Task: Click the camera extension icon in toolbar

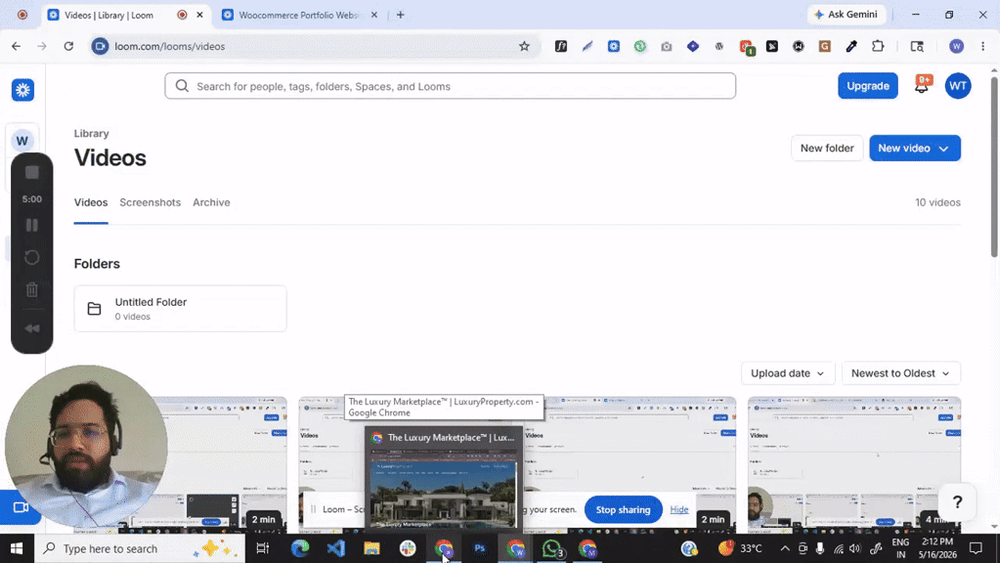Action: 666,46
